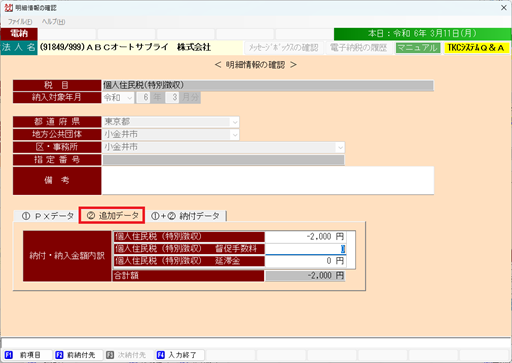
Task: Click F4 入力終了 function key button
Action: [x=179, y=355]
